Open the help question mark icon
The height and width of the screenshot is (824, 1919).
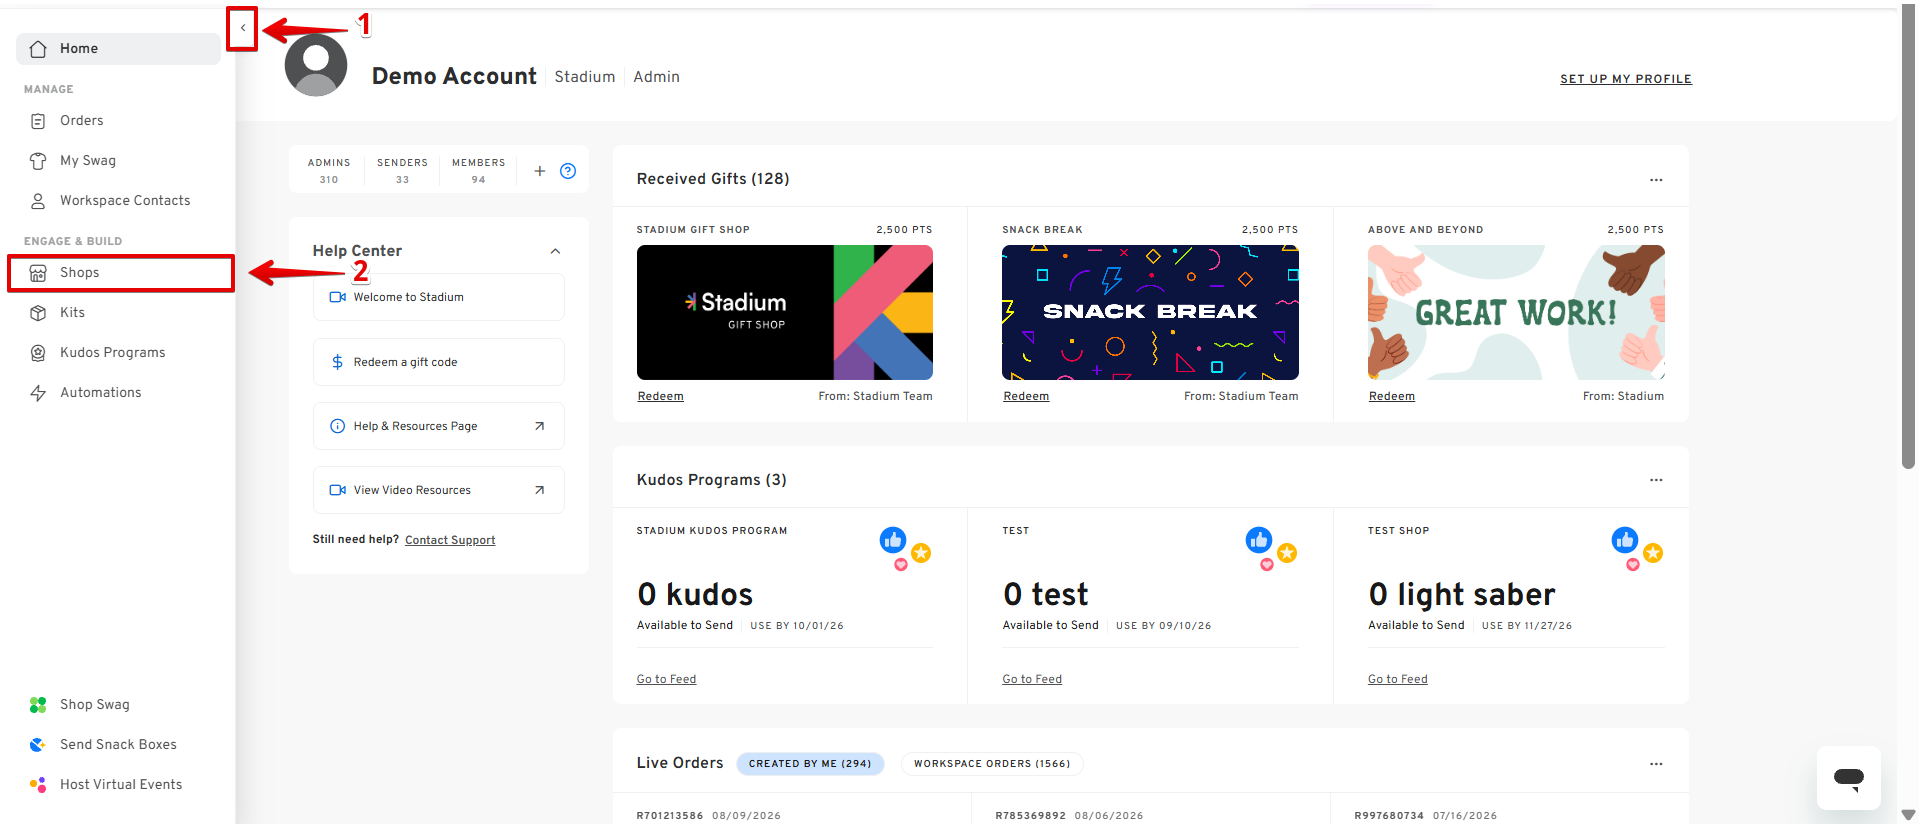pyautogui.click(x=568, y=171)
